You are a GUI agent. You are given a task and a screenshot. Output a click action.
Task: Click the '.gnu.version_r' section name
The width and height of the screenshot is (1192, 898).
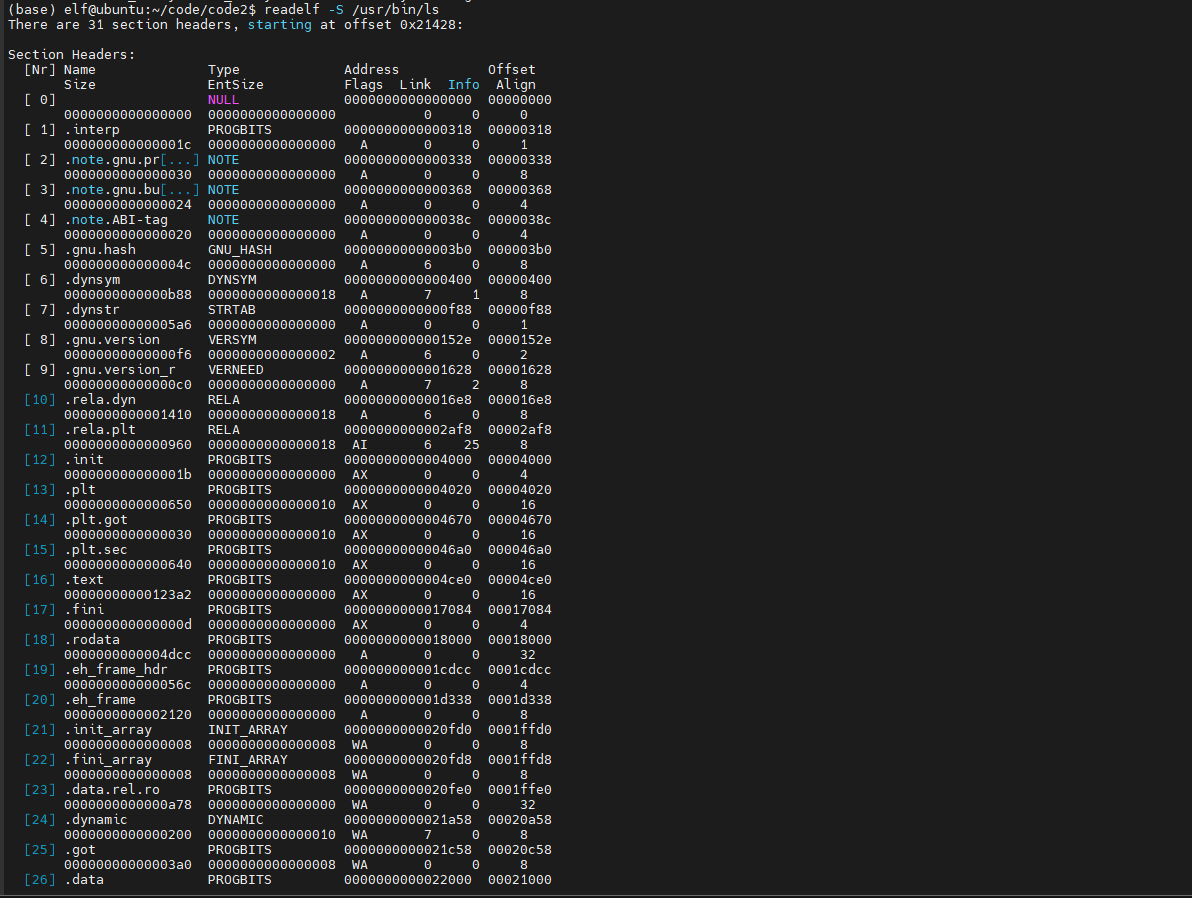tap(119, 370)
